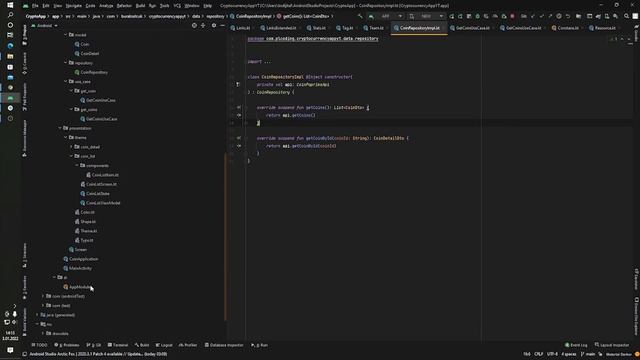Open the Resource Manager side tab
Screen dimensions: 640x360
pos(25,138)
